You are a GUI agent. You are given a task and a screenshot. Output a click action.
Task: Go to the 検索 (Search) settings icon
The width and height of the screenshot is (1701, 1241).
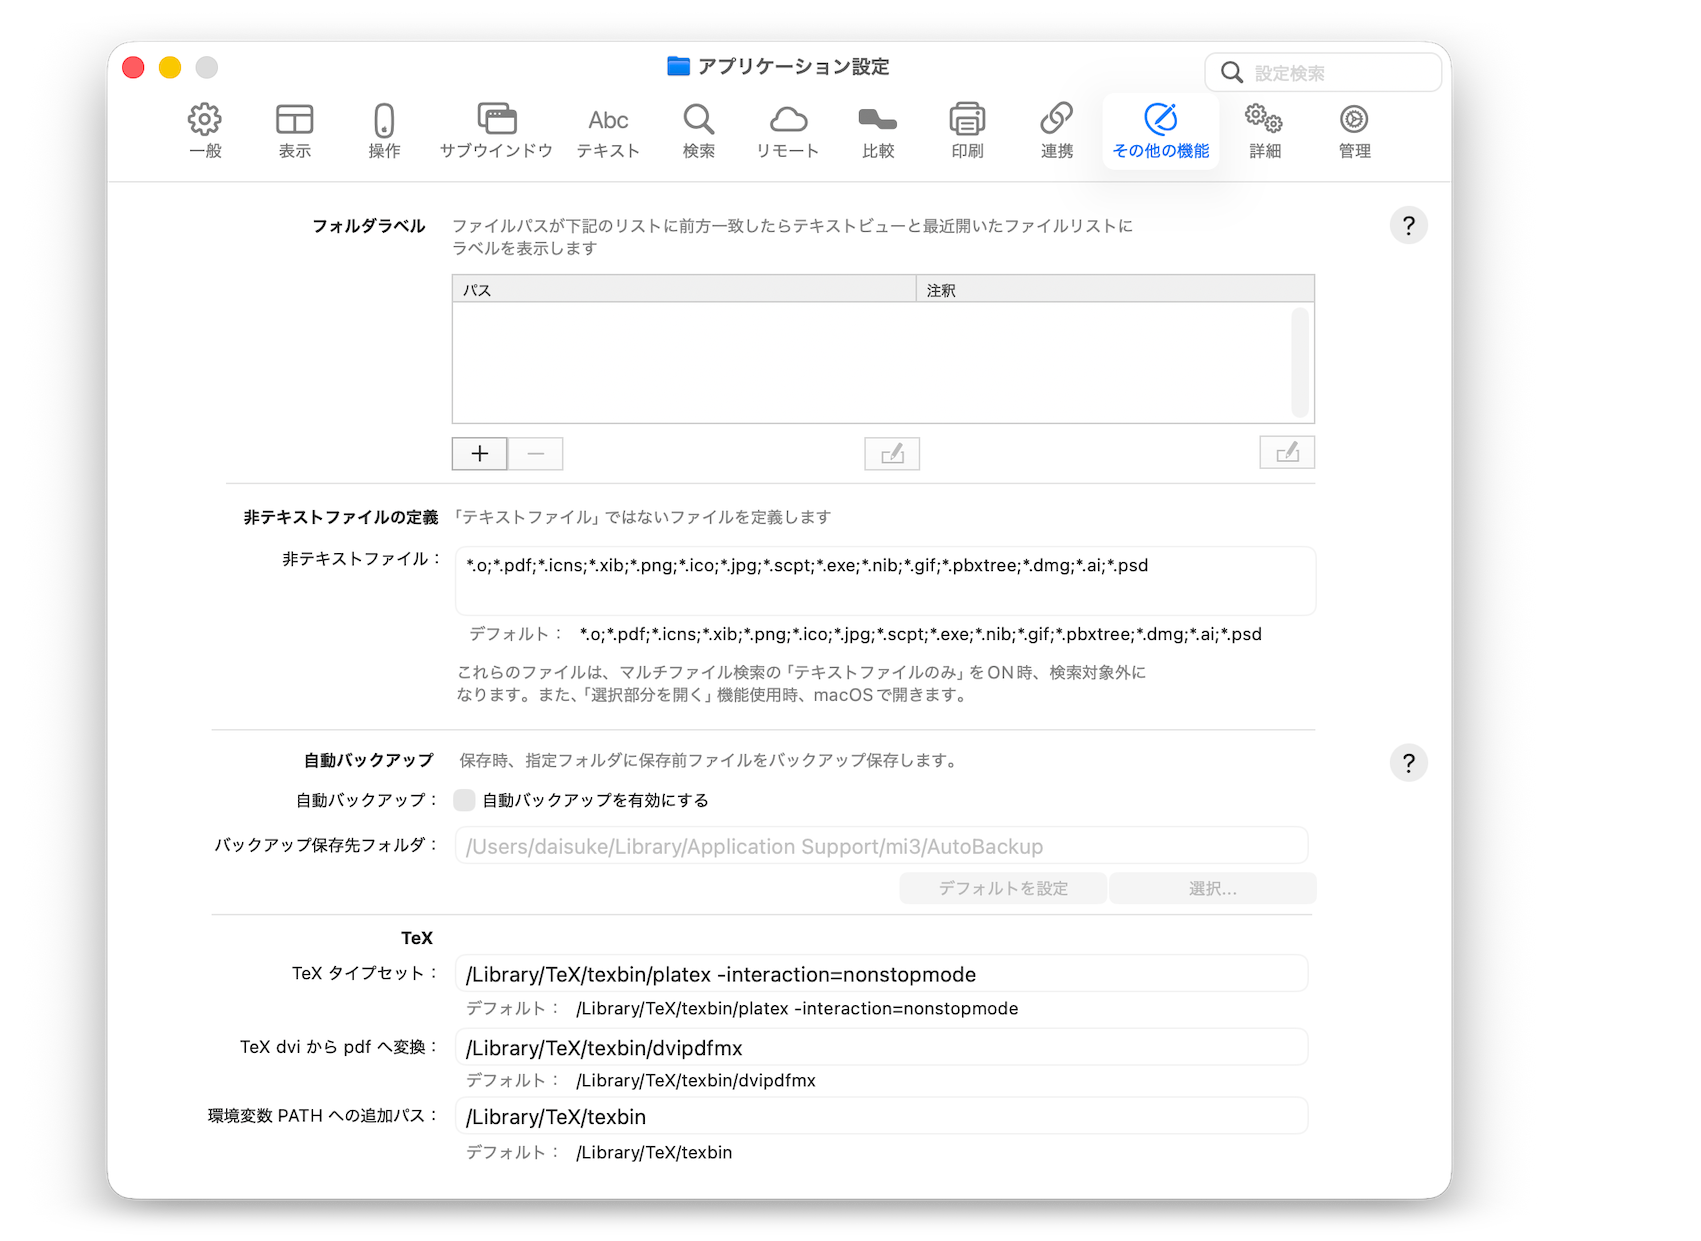pyautogui.click(x=698, y=131)
